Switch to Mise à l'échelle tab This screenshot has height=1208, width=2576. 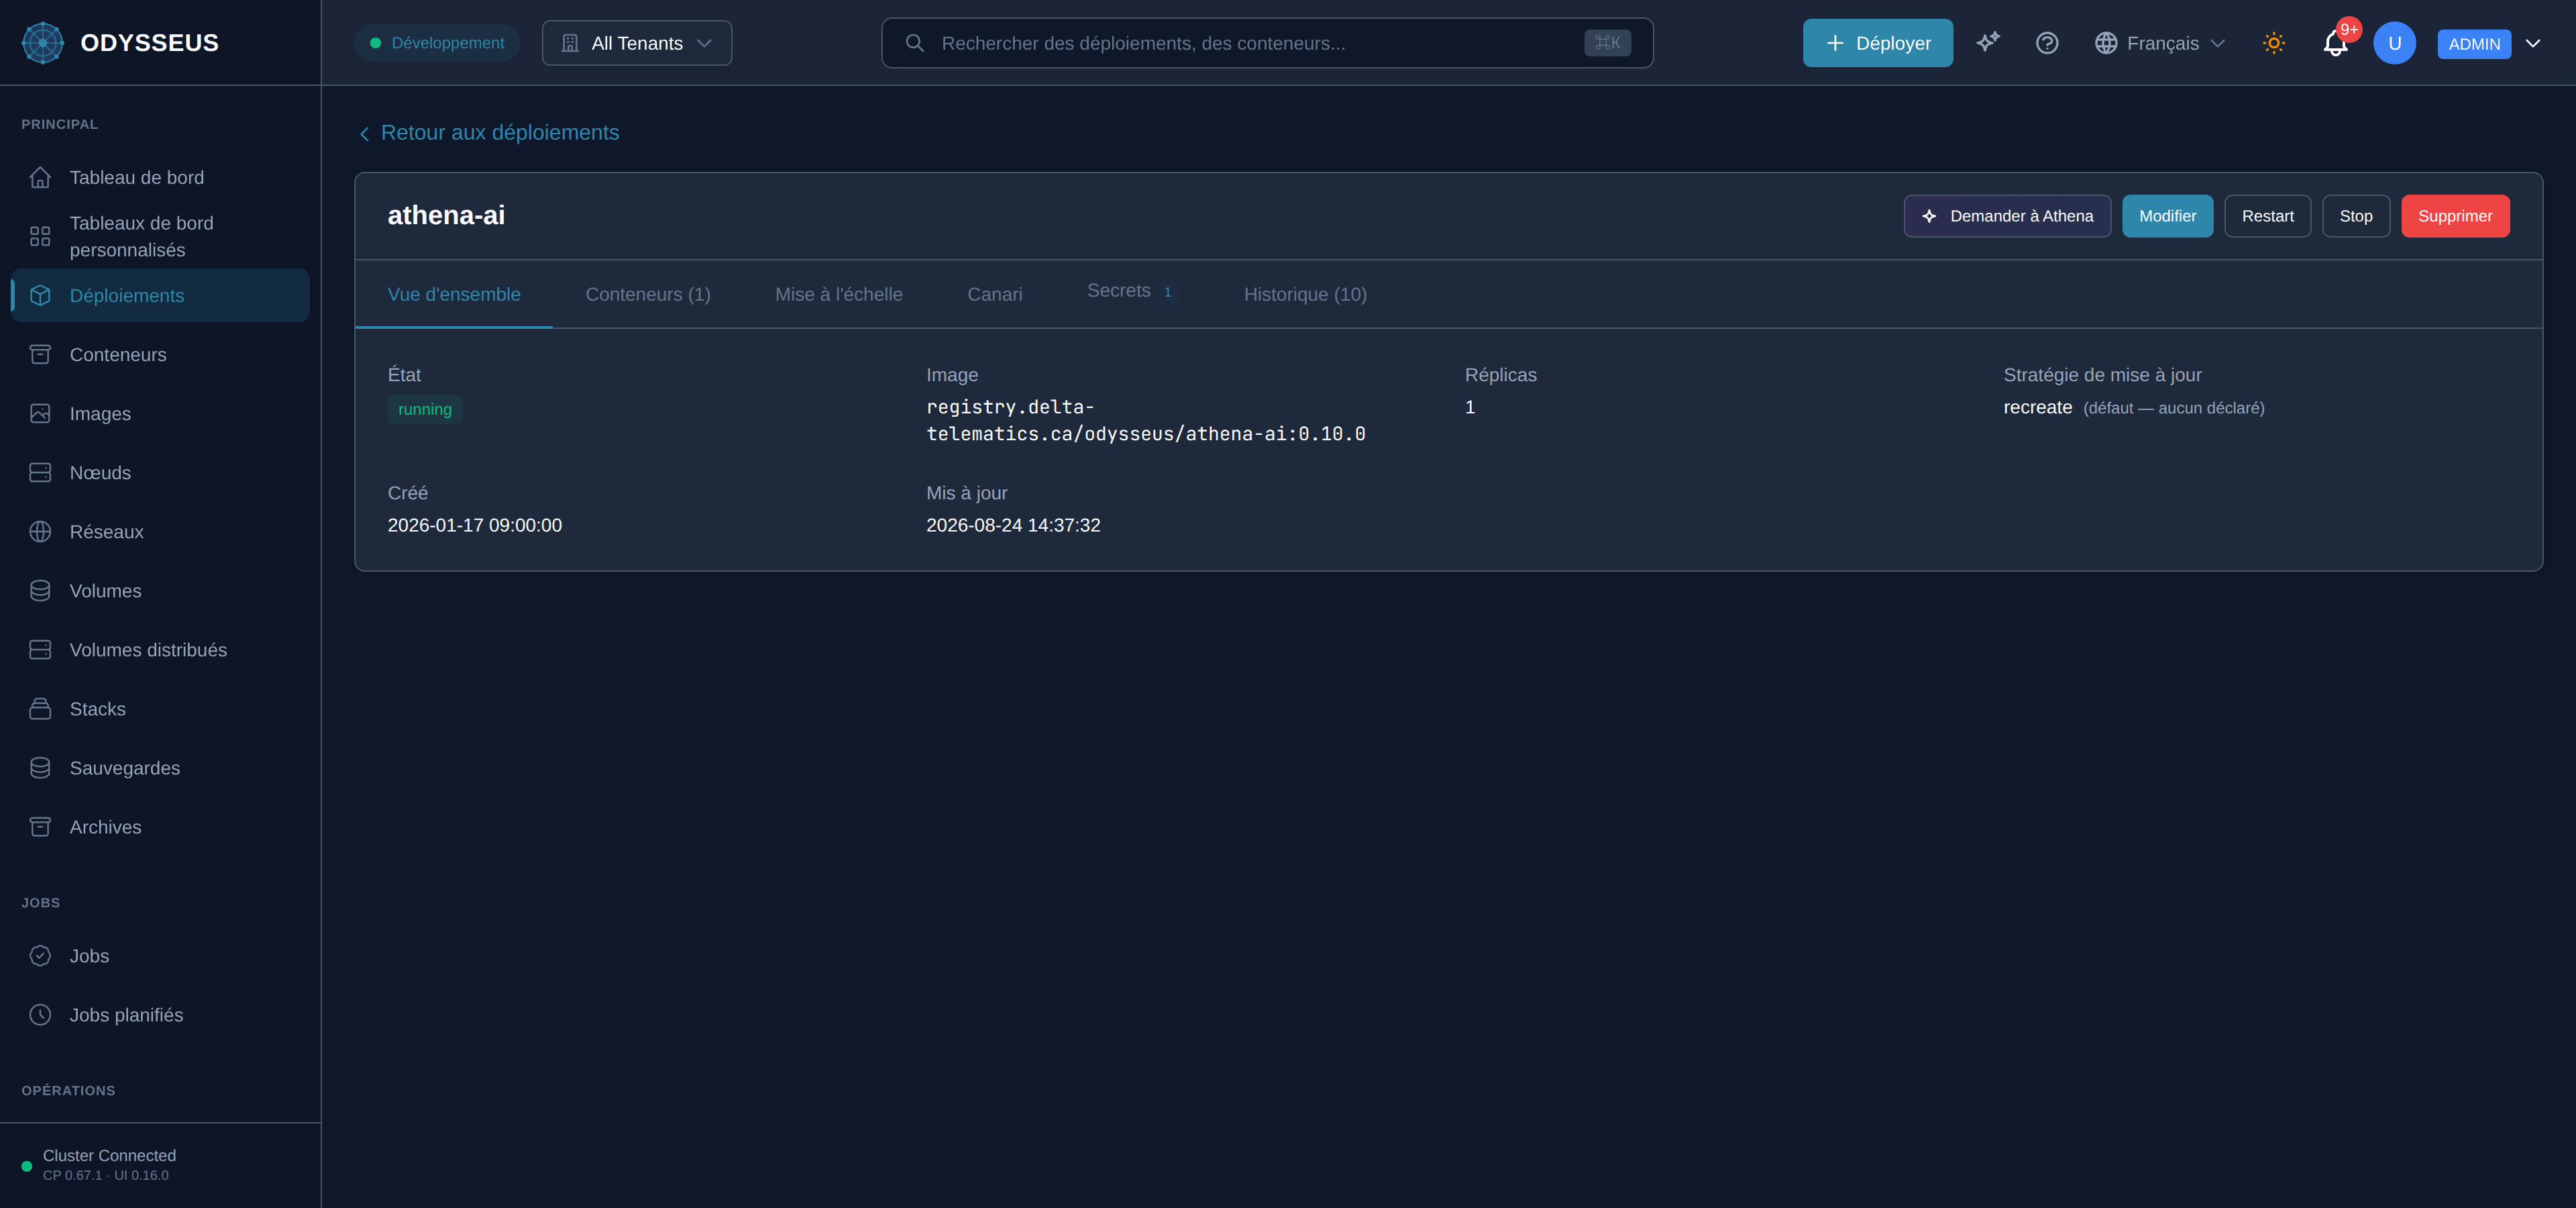point(839,294)
